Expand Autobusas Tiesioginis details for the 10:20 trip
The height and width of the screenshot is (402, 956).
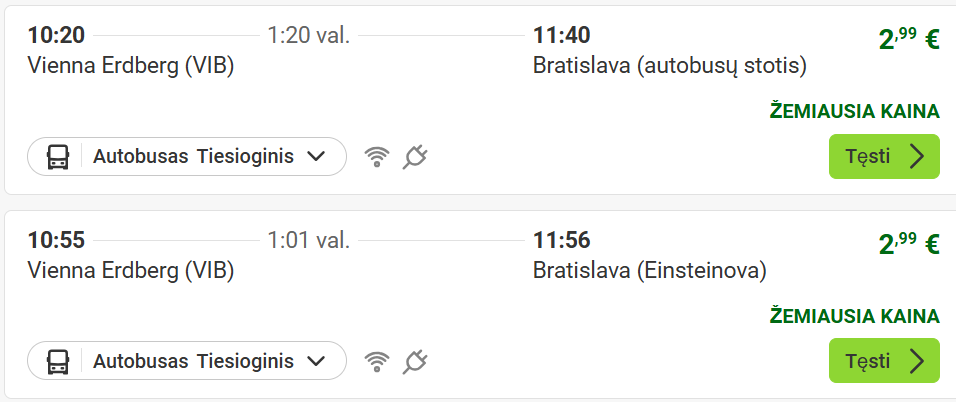(x=194, y=157)
